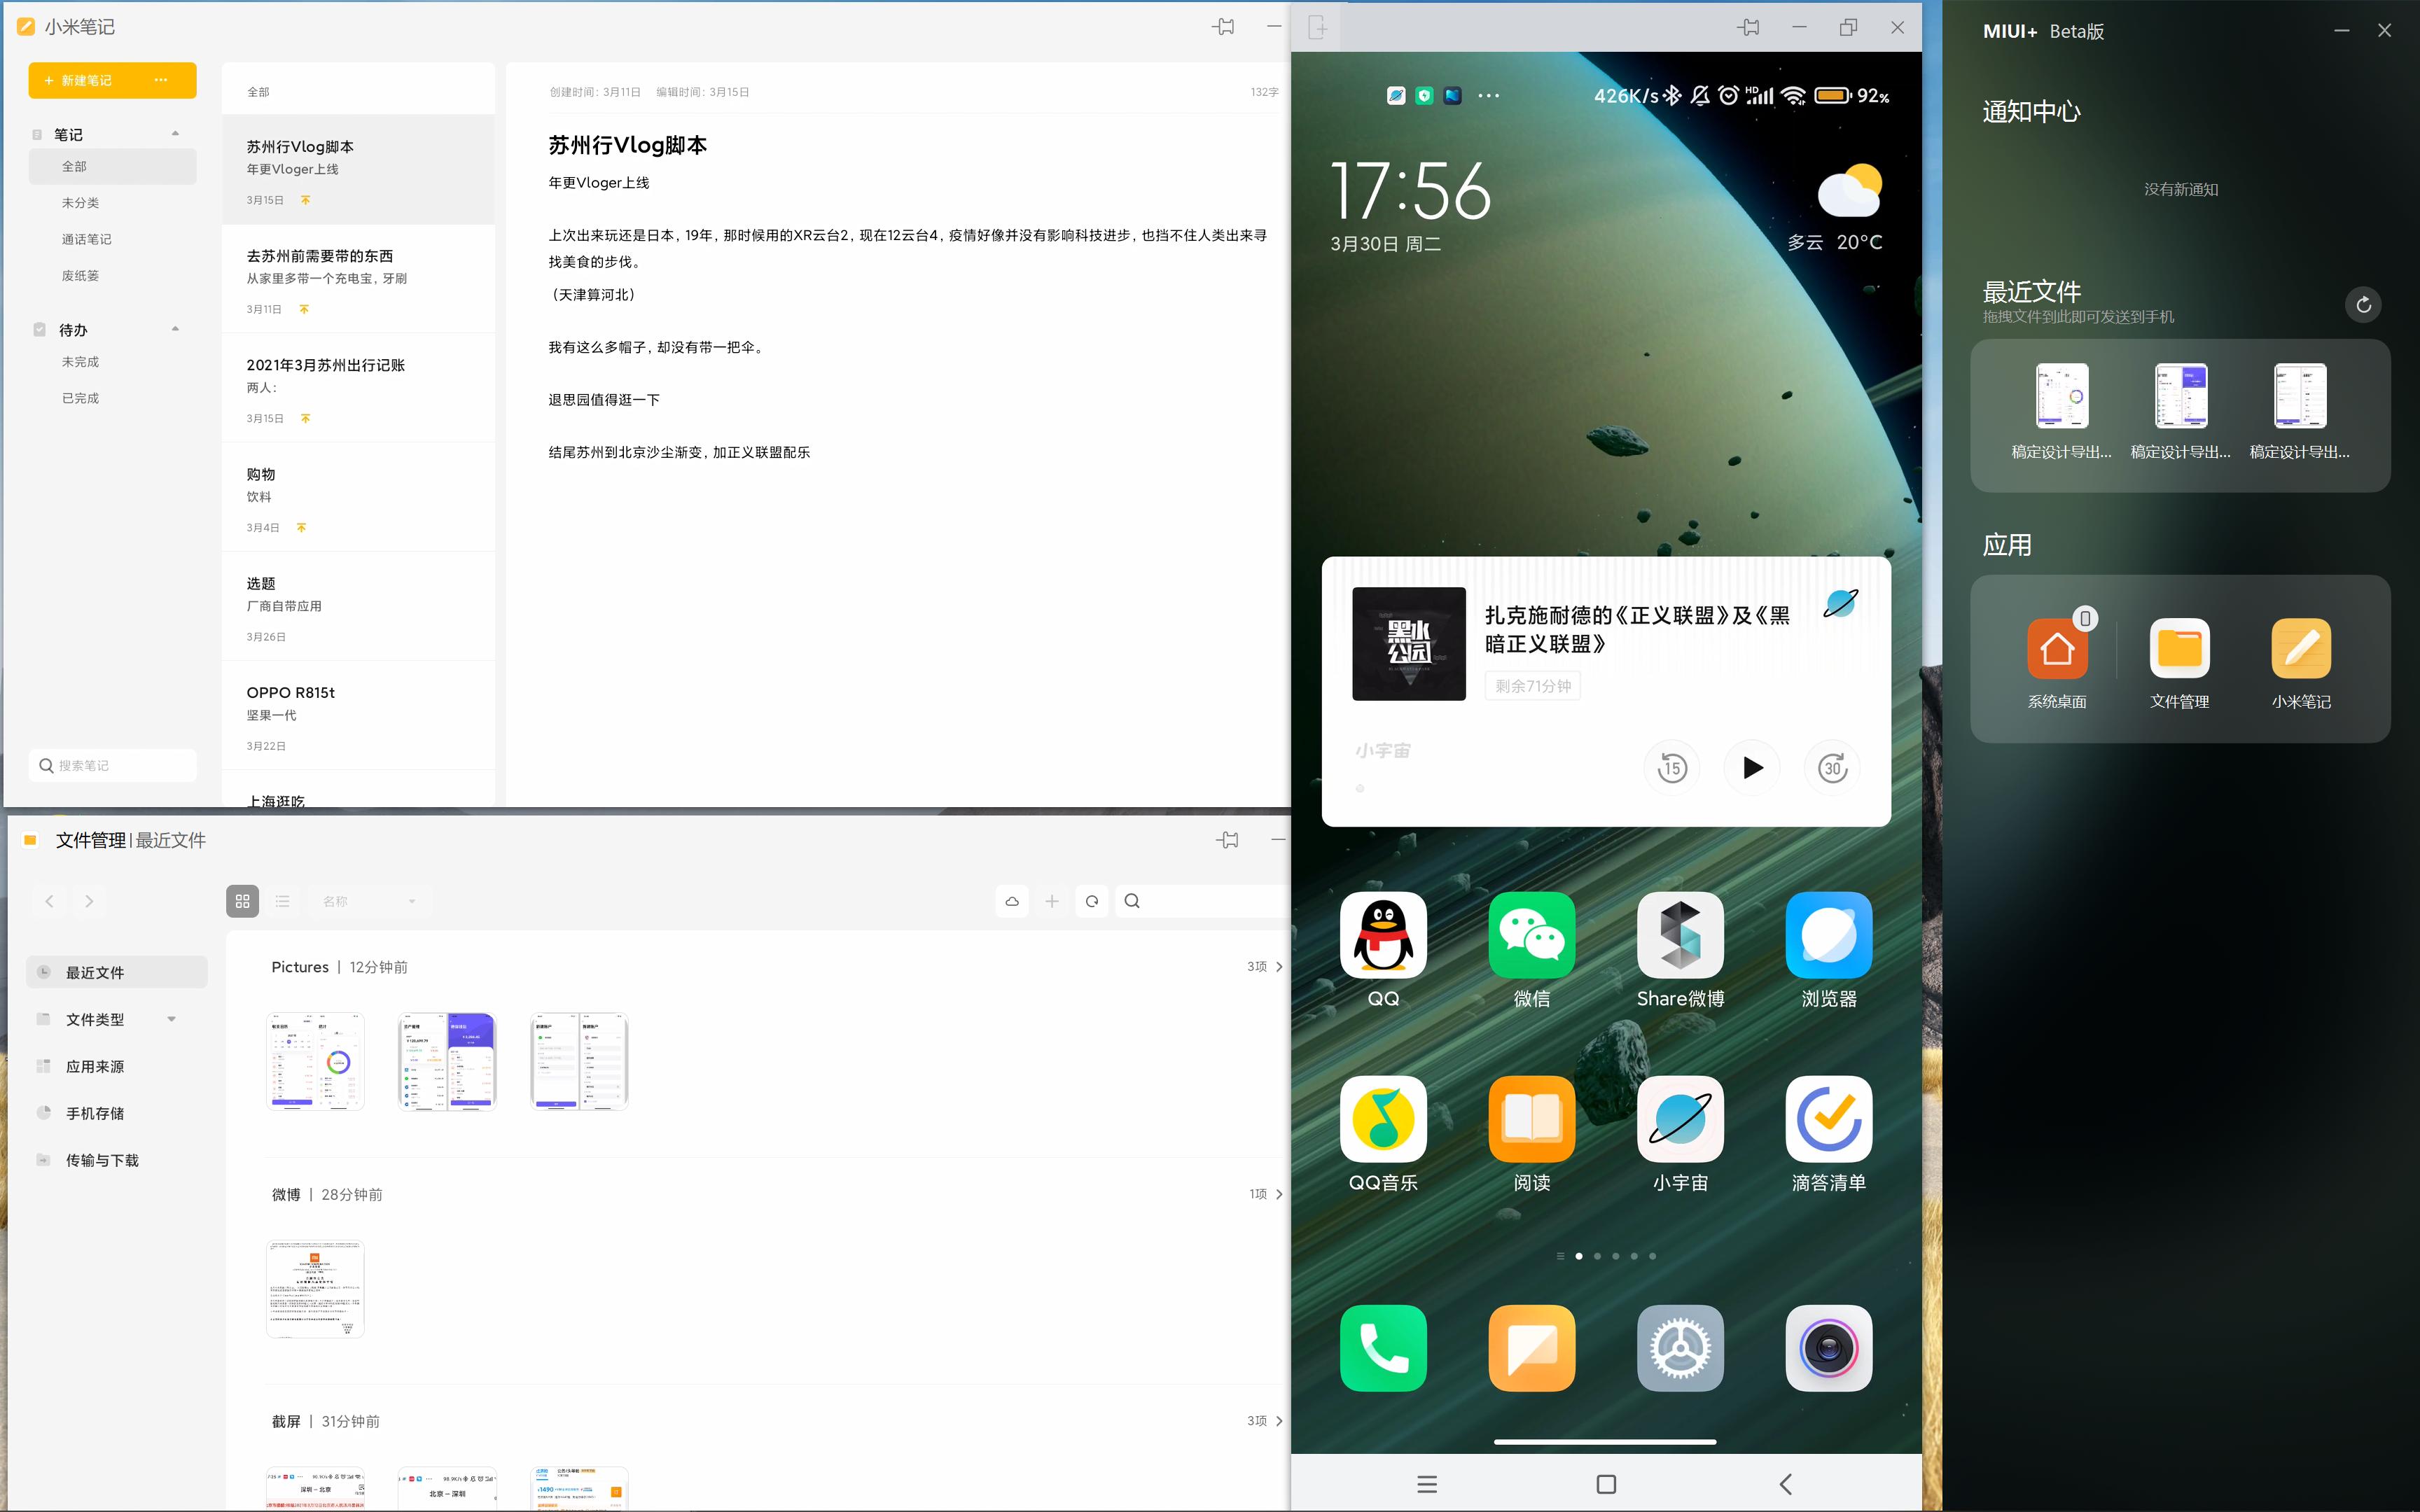Open 小米笔记 from MIUI+ apps panel

click(x=2300, y=650)
